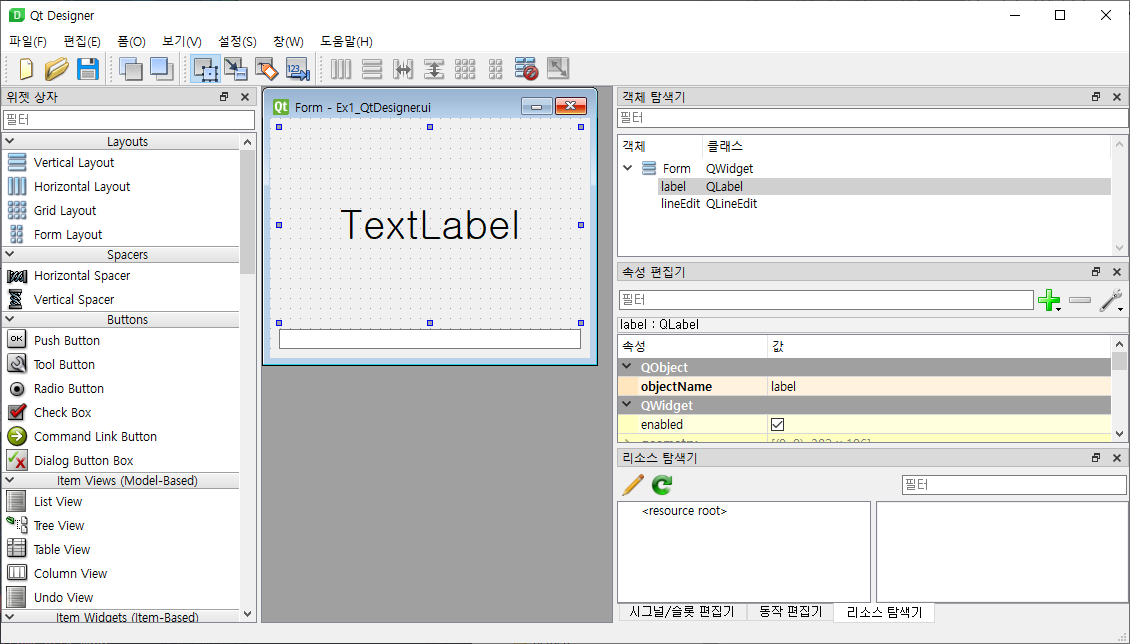Open the 도움말(H) menu
The width and height of the screenshot is (1130, 644).
click(347, 42)
